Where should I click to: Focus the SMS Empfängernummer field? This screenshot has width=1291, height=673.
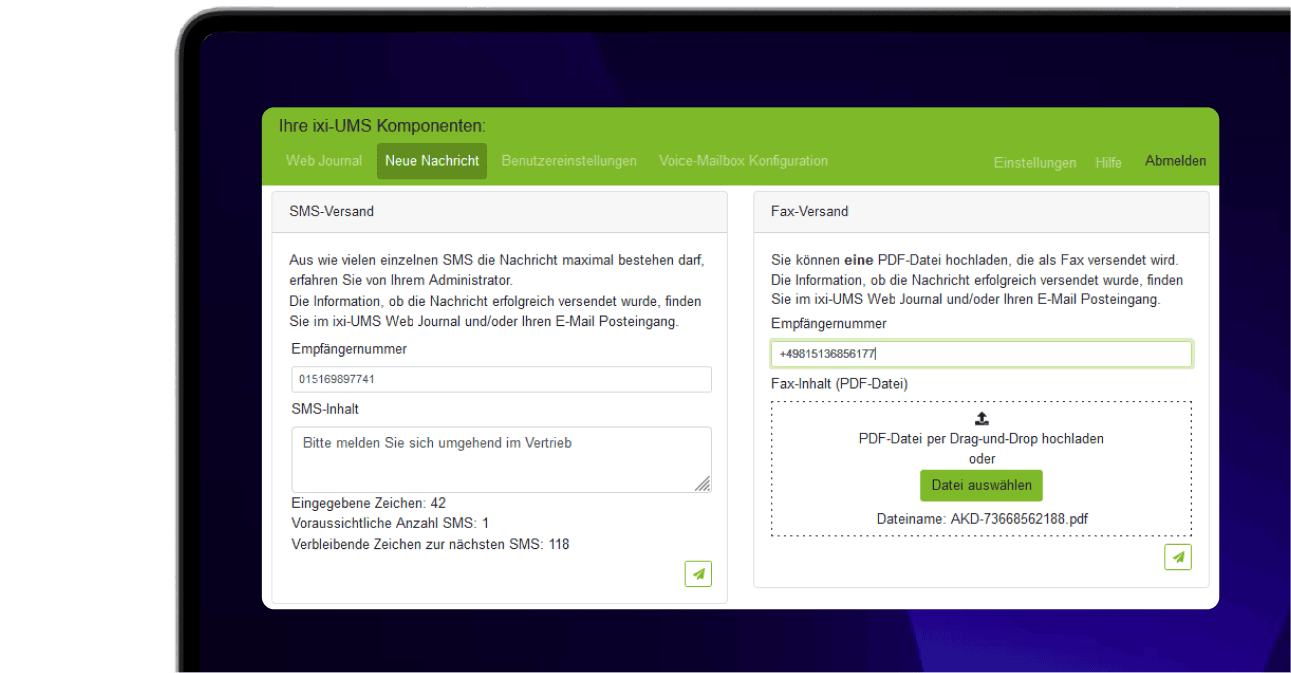(x=501, y=380)
